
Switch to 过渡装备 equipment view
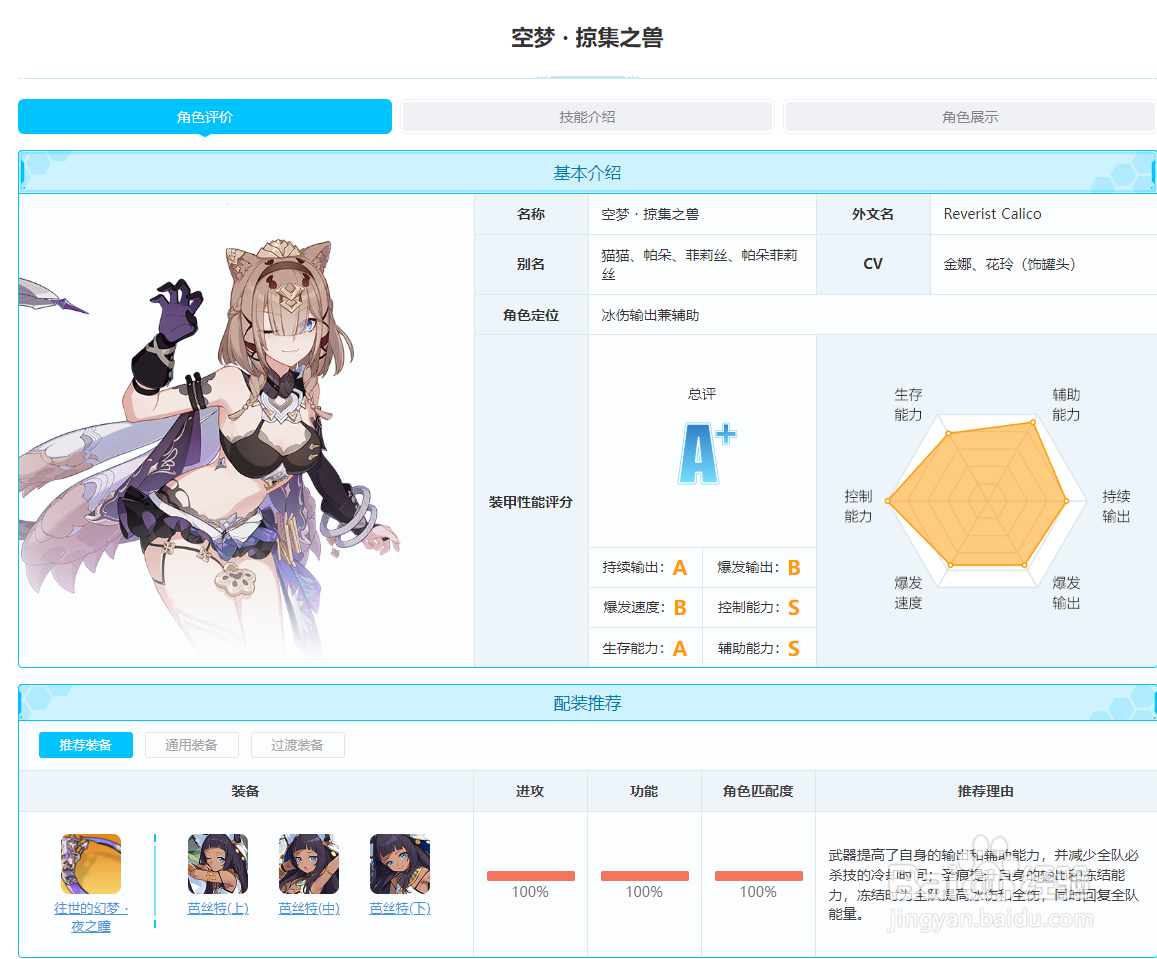tap(297, 745)
